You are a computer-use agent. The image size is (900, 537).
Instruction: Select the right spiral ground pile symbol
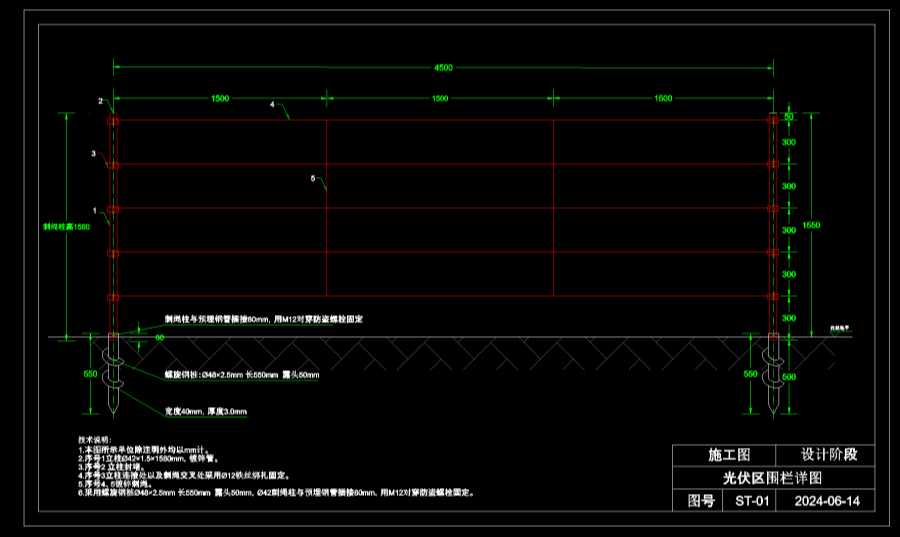pyautogui.click(x=772, y=375)
